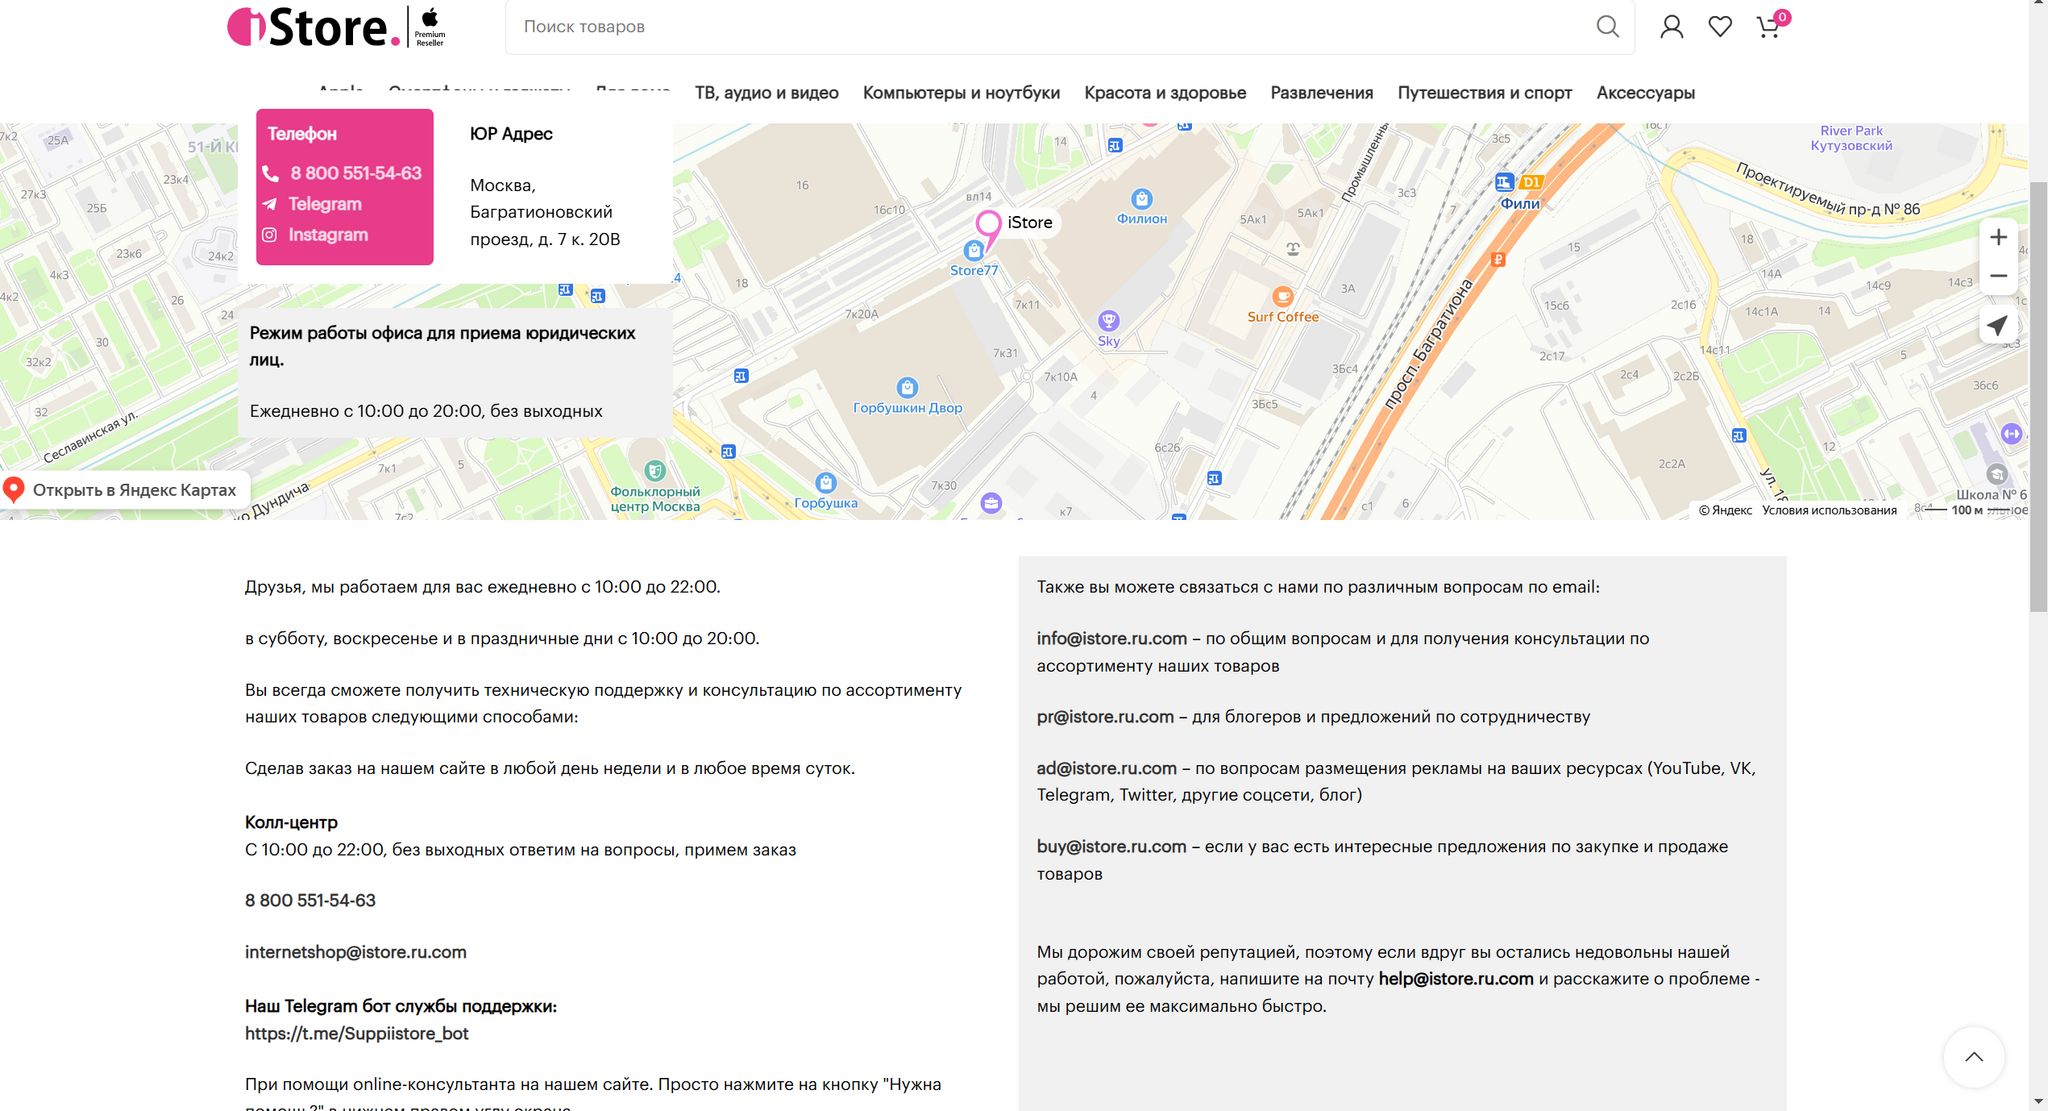Open the t.me/Suppiistore_bot Telegram link

(356, 1033)
